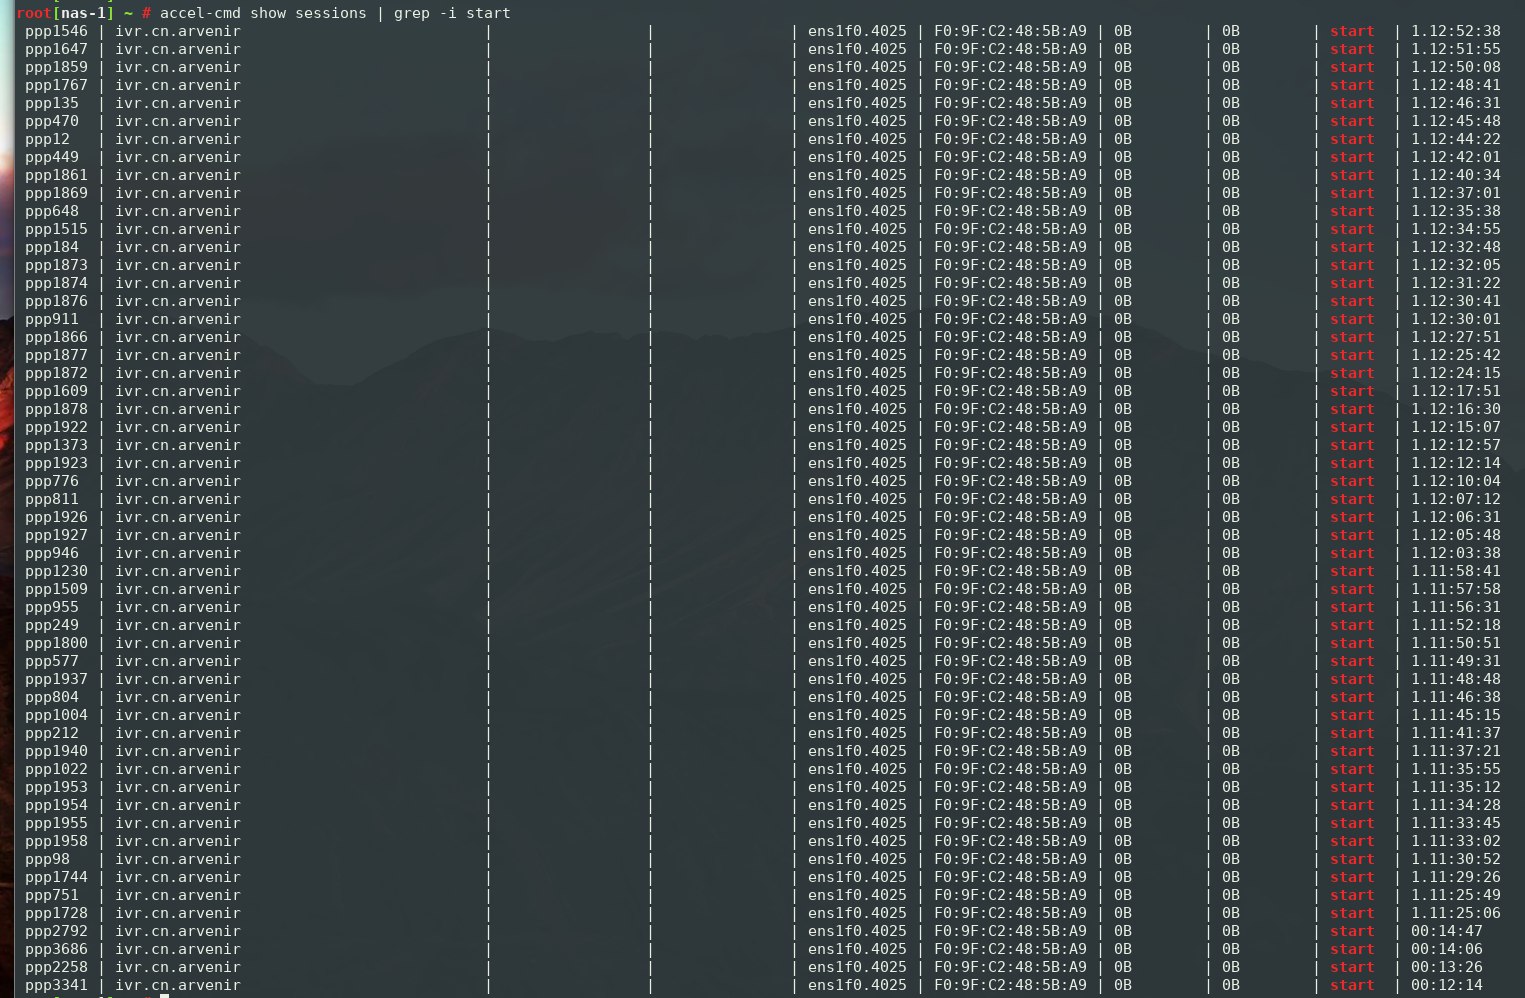Image resolution: width=1525 pixels, height=998 pixels.
Task: Select interface name ppp955
Action: point(52,607)
